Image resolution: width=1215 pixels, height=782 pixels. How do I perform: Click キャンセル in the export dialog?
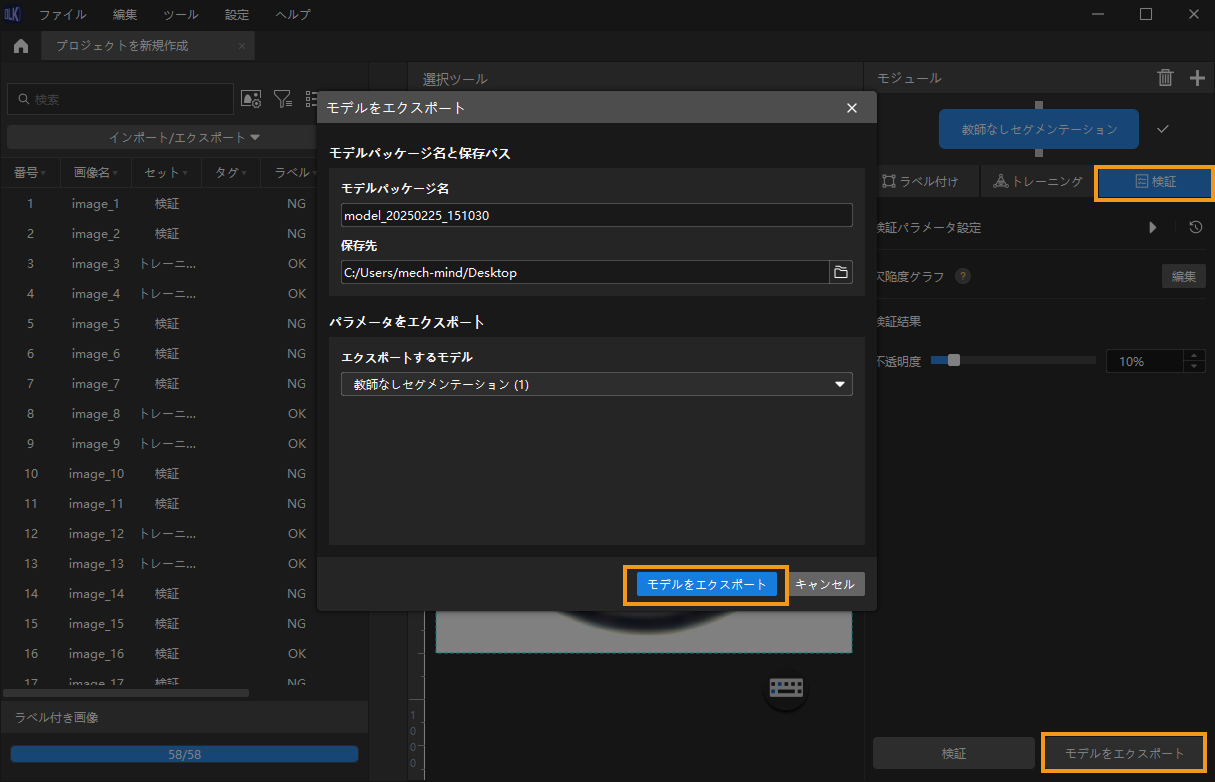click(824, 585)
